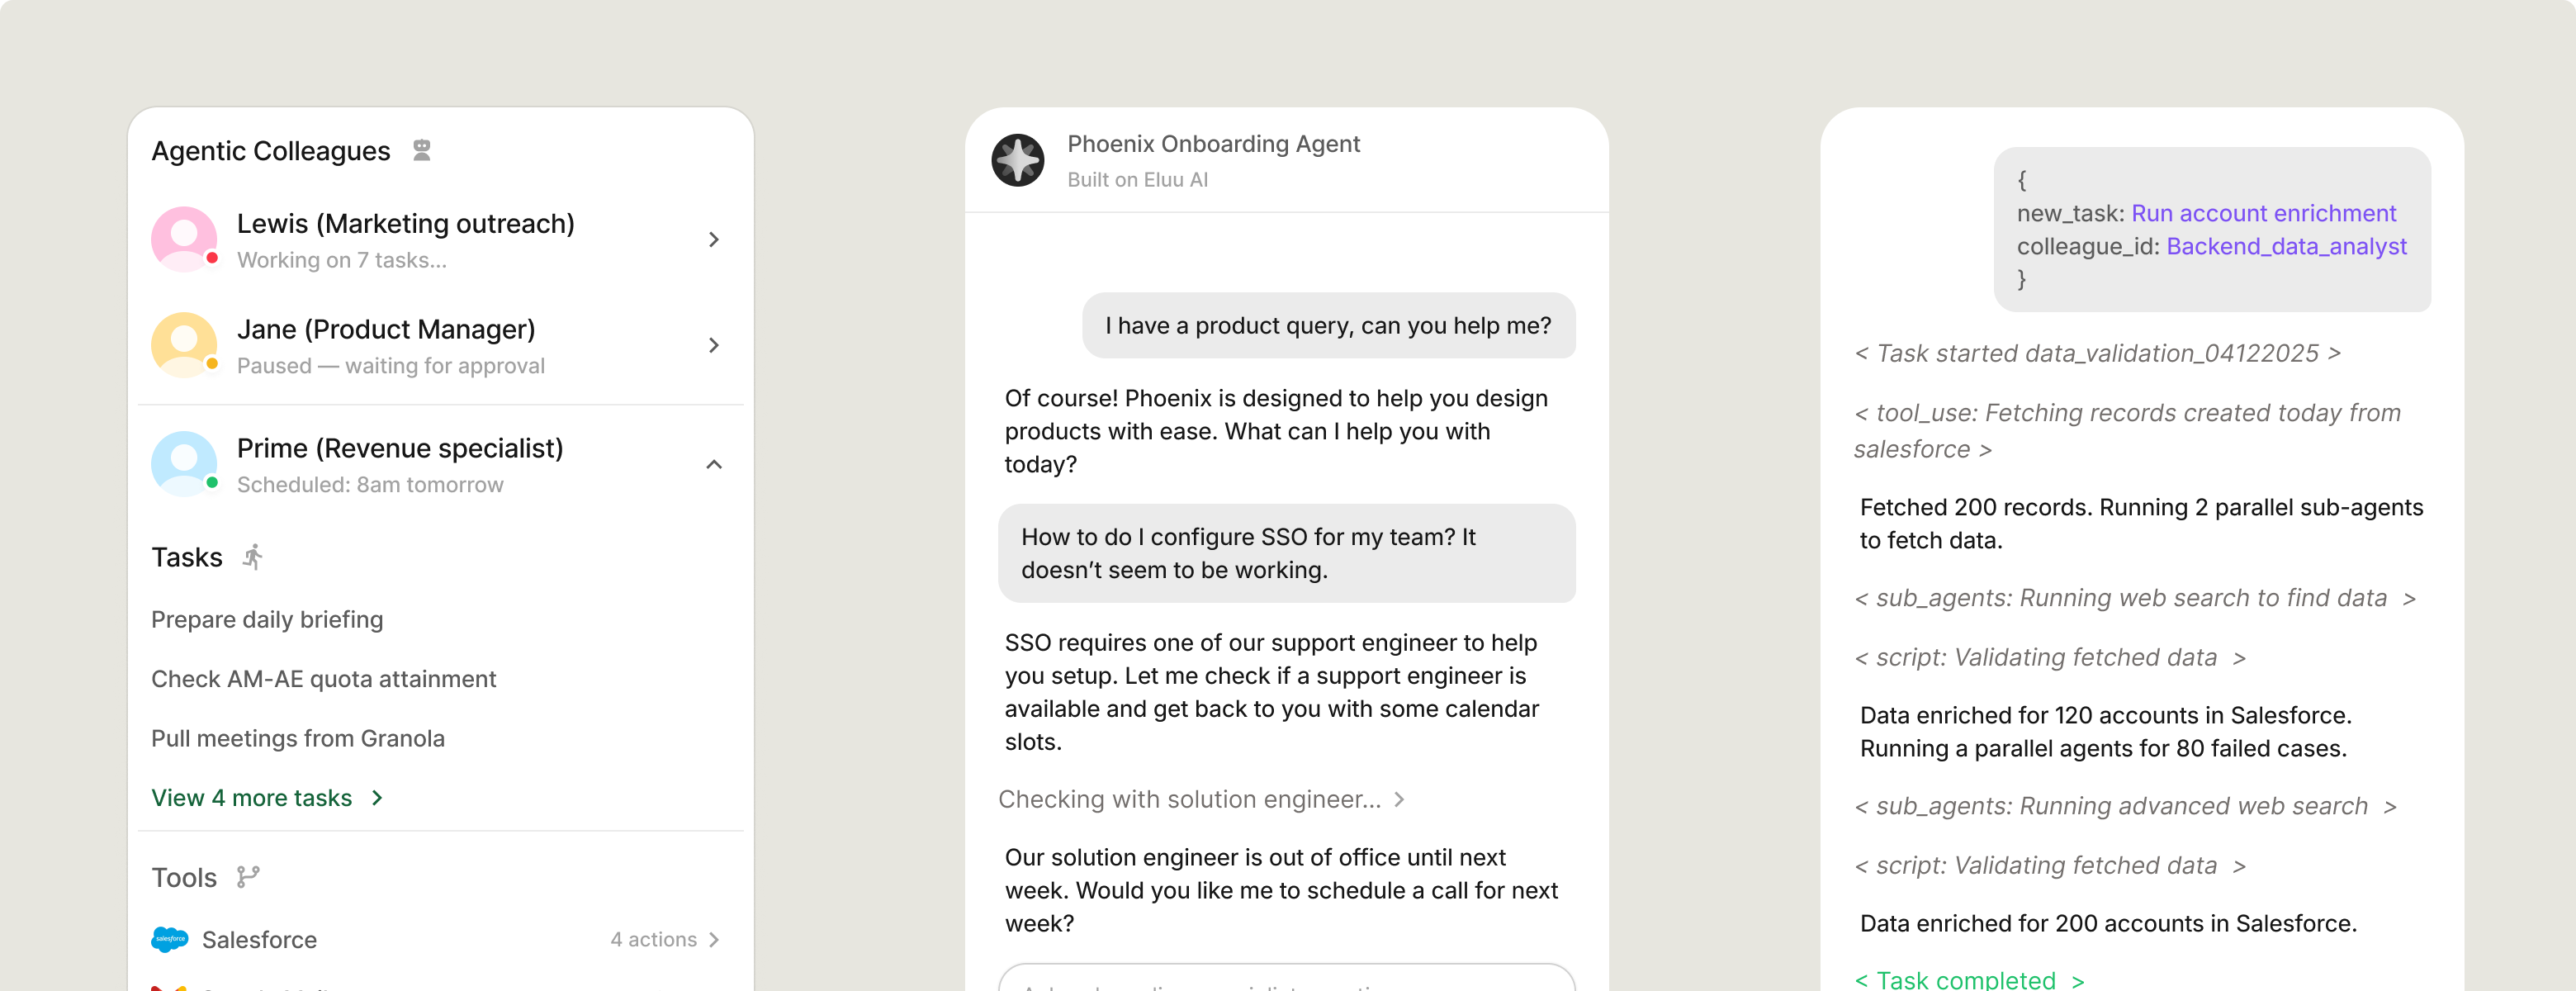This screenshot has height=991, width=2576.
Task: Click Lewis's pink avatar icon
Action: point(184,239)
